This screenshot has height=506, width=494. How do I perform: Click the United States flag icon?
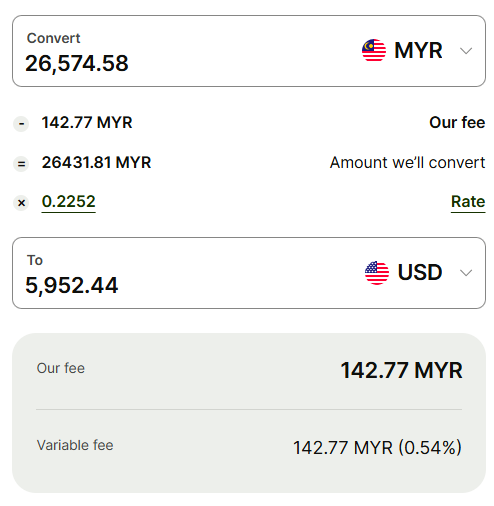[377, 273]
